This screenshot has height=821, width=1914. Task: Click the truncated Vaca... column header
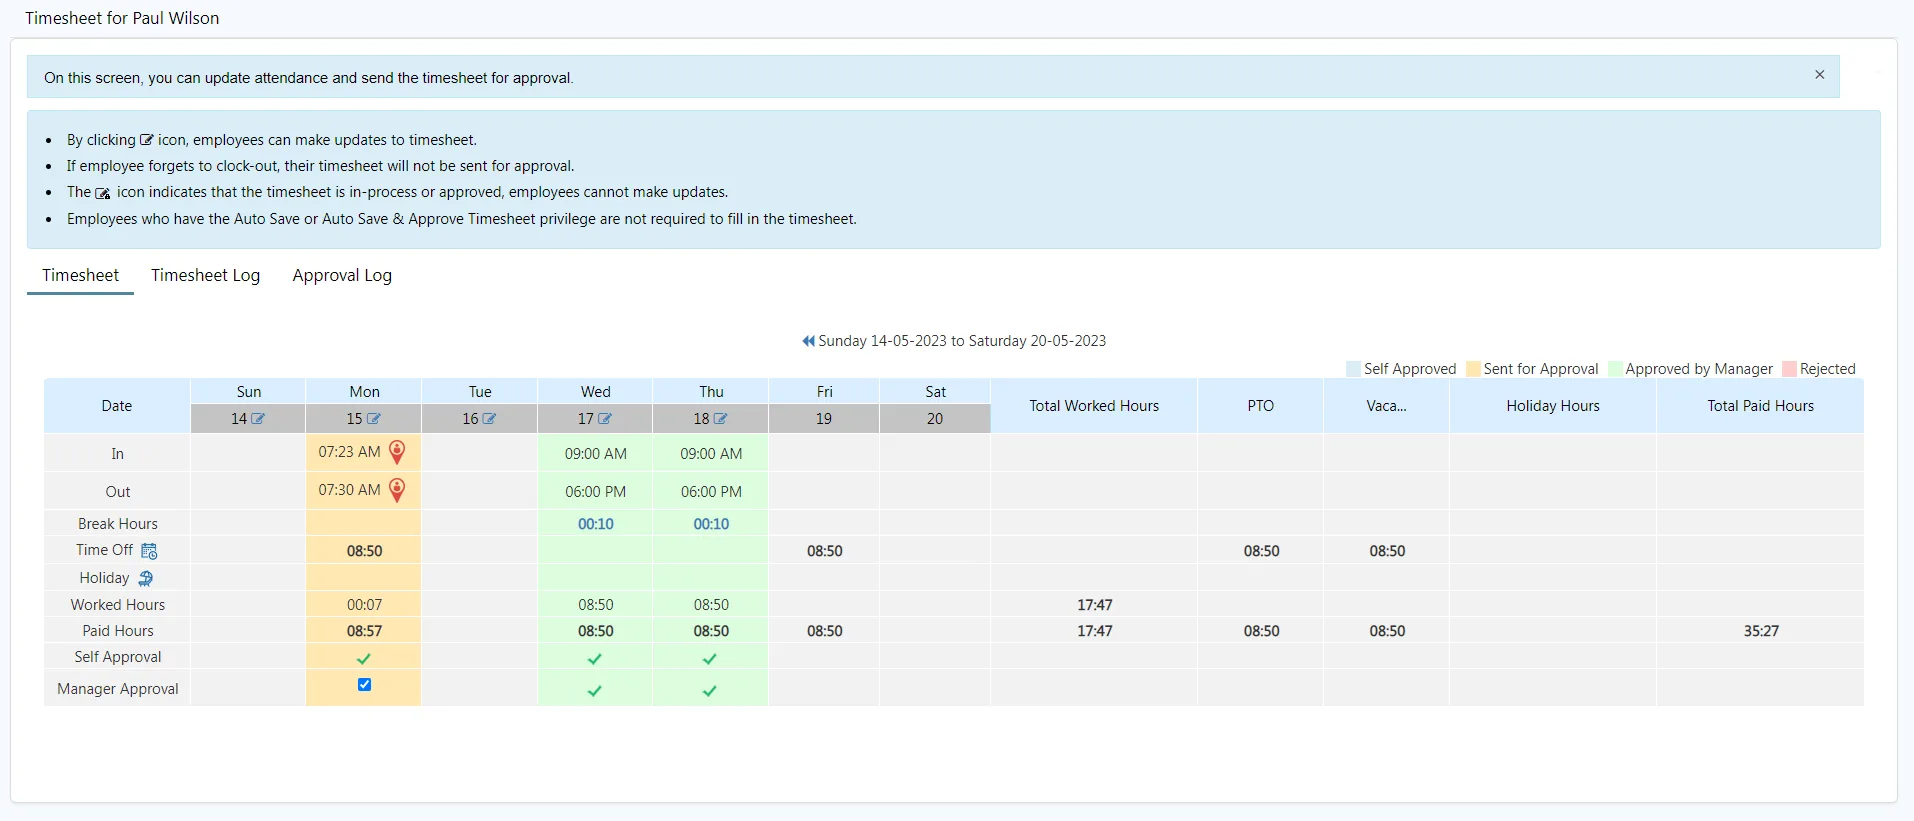coord(1386,406)
